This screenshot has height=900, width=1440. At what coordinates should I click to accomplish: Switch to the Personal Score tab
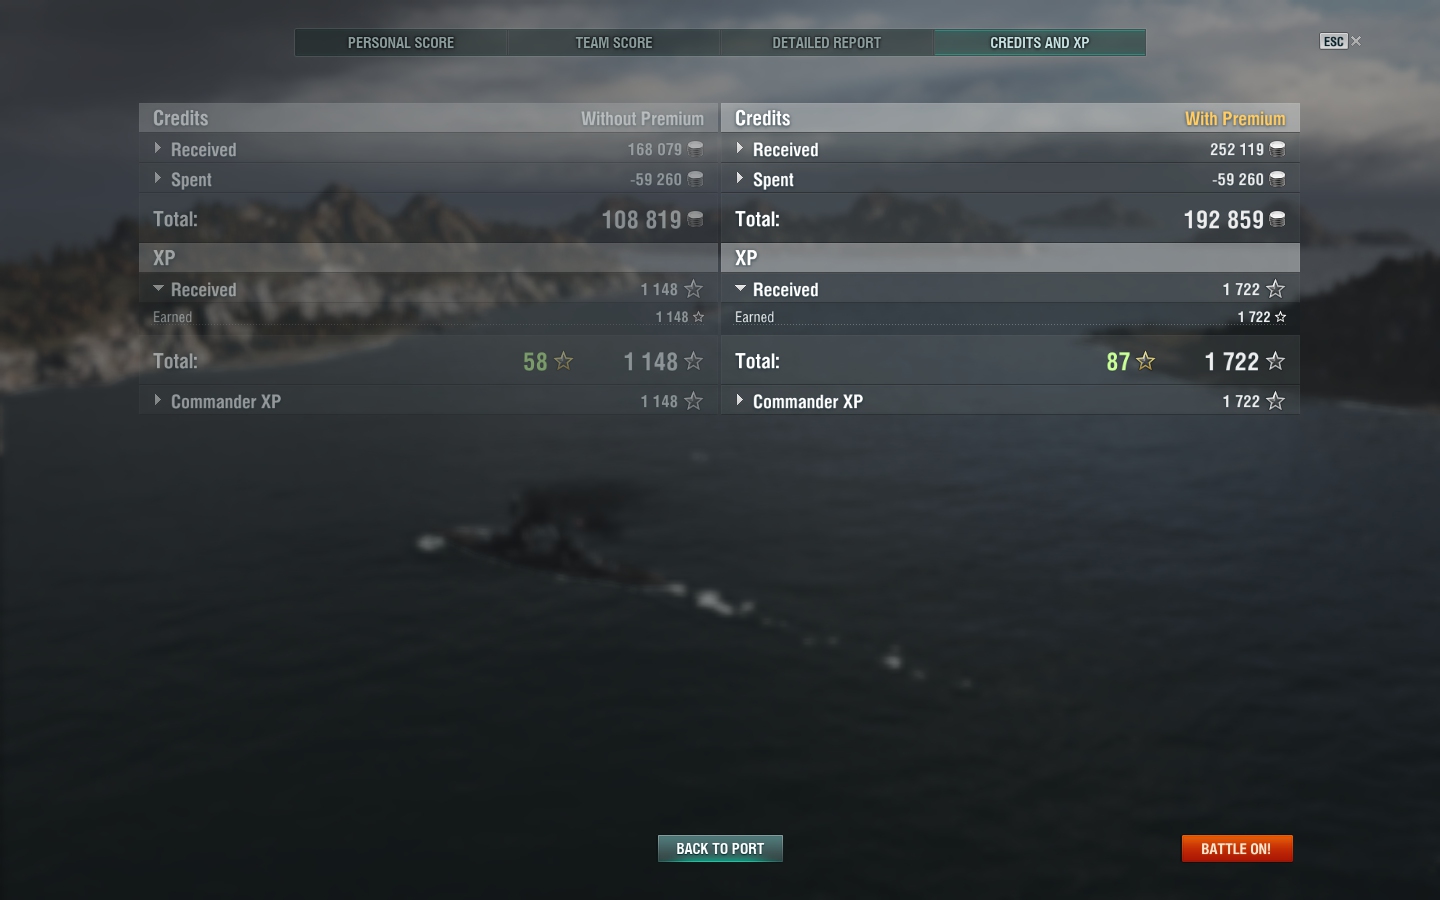pyautogui.click(x=401, y=42)
